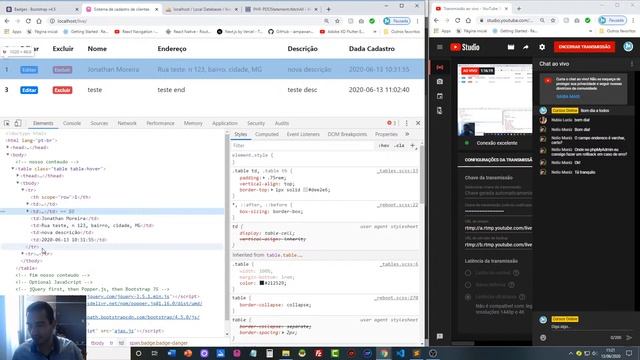Screen dimensions: 640x360
Task: Expand the head element in DOM tree
Action: tap(8, 147)
